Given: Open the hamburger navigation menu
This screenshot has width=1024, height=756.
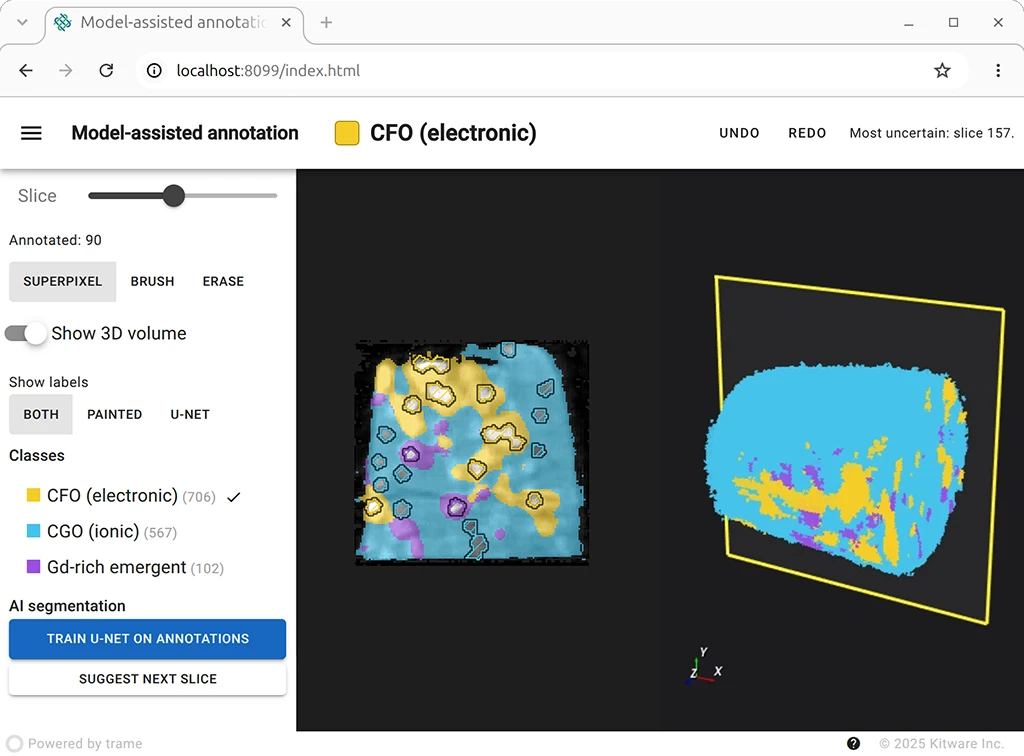Looking at the screenshot, I should coord(31,133).
